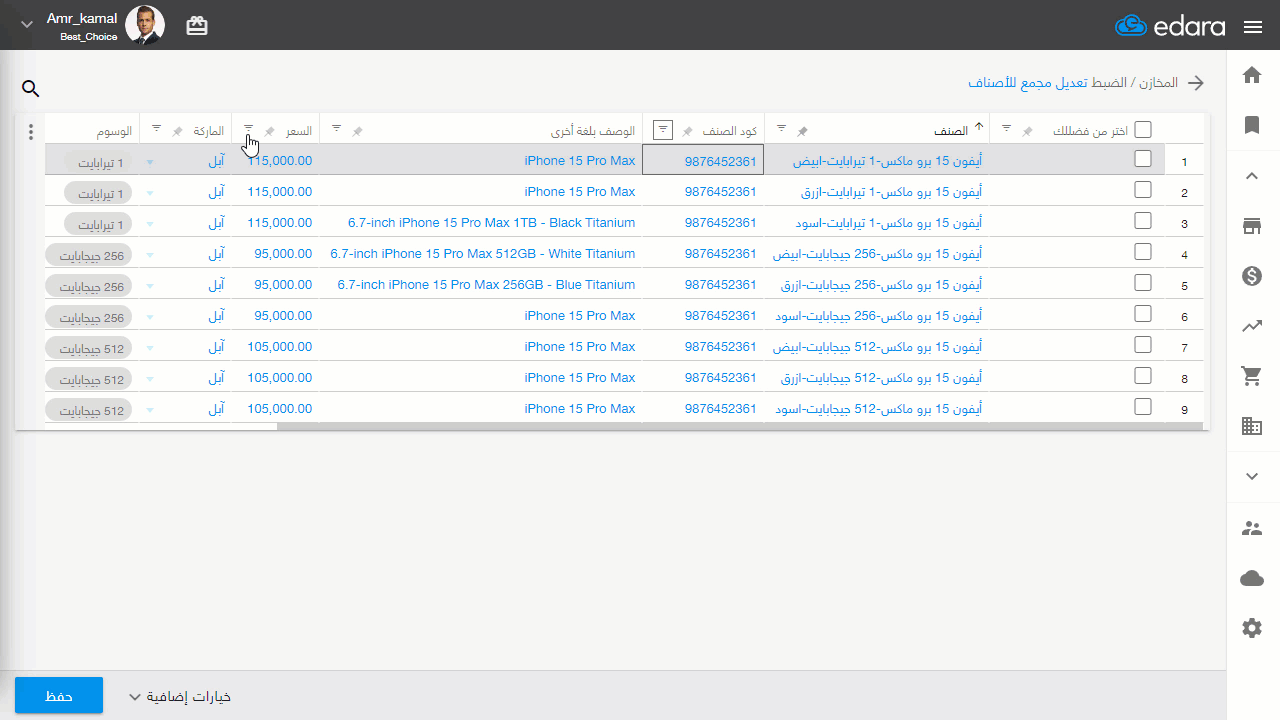Open filter on كود الصنف column

tap(662, 130)
